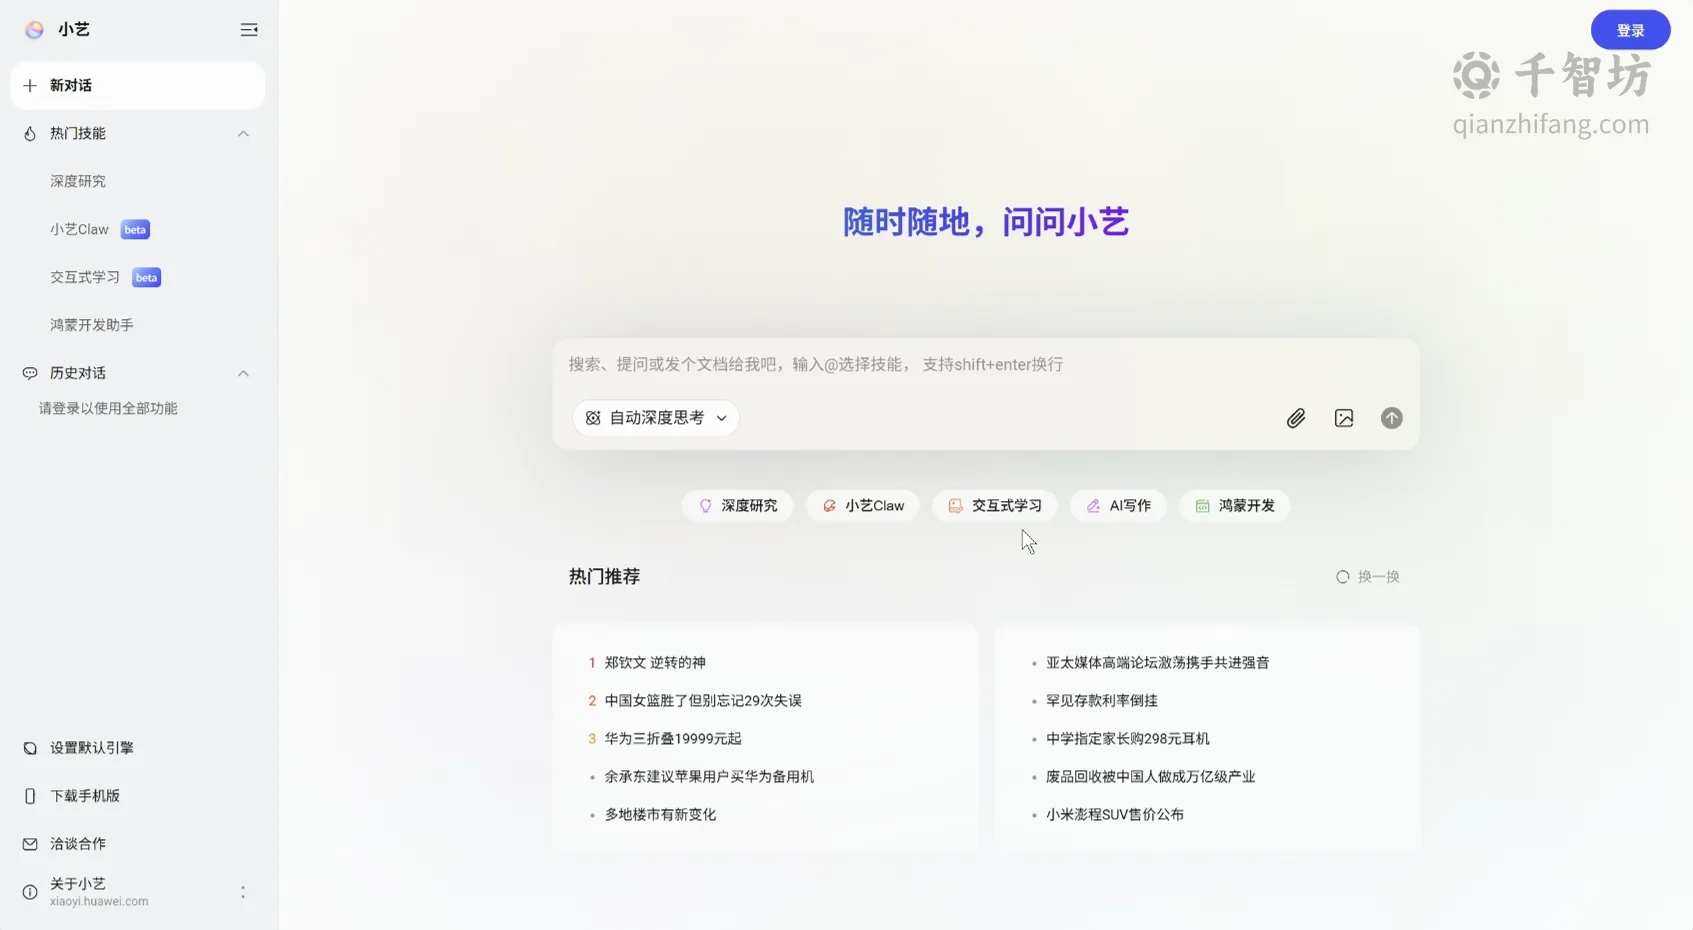Screen dimensions: 1693x930
Task: Click the 登录 button
Action: [1630, 30]
